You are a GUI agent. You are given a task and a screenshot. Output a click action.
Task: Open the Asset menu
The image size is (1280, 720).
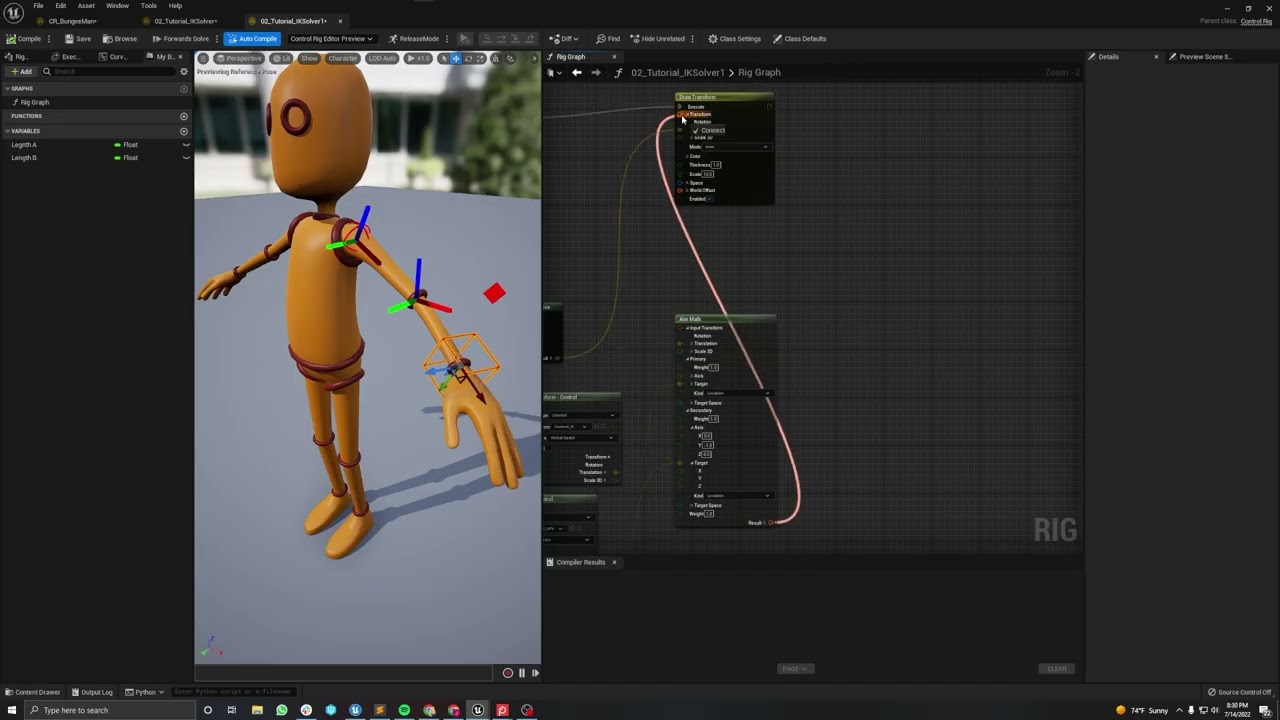(86, 5)
